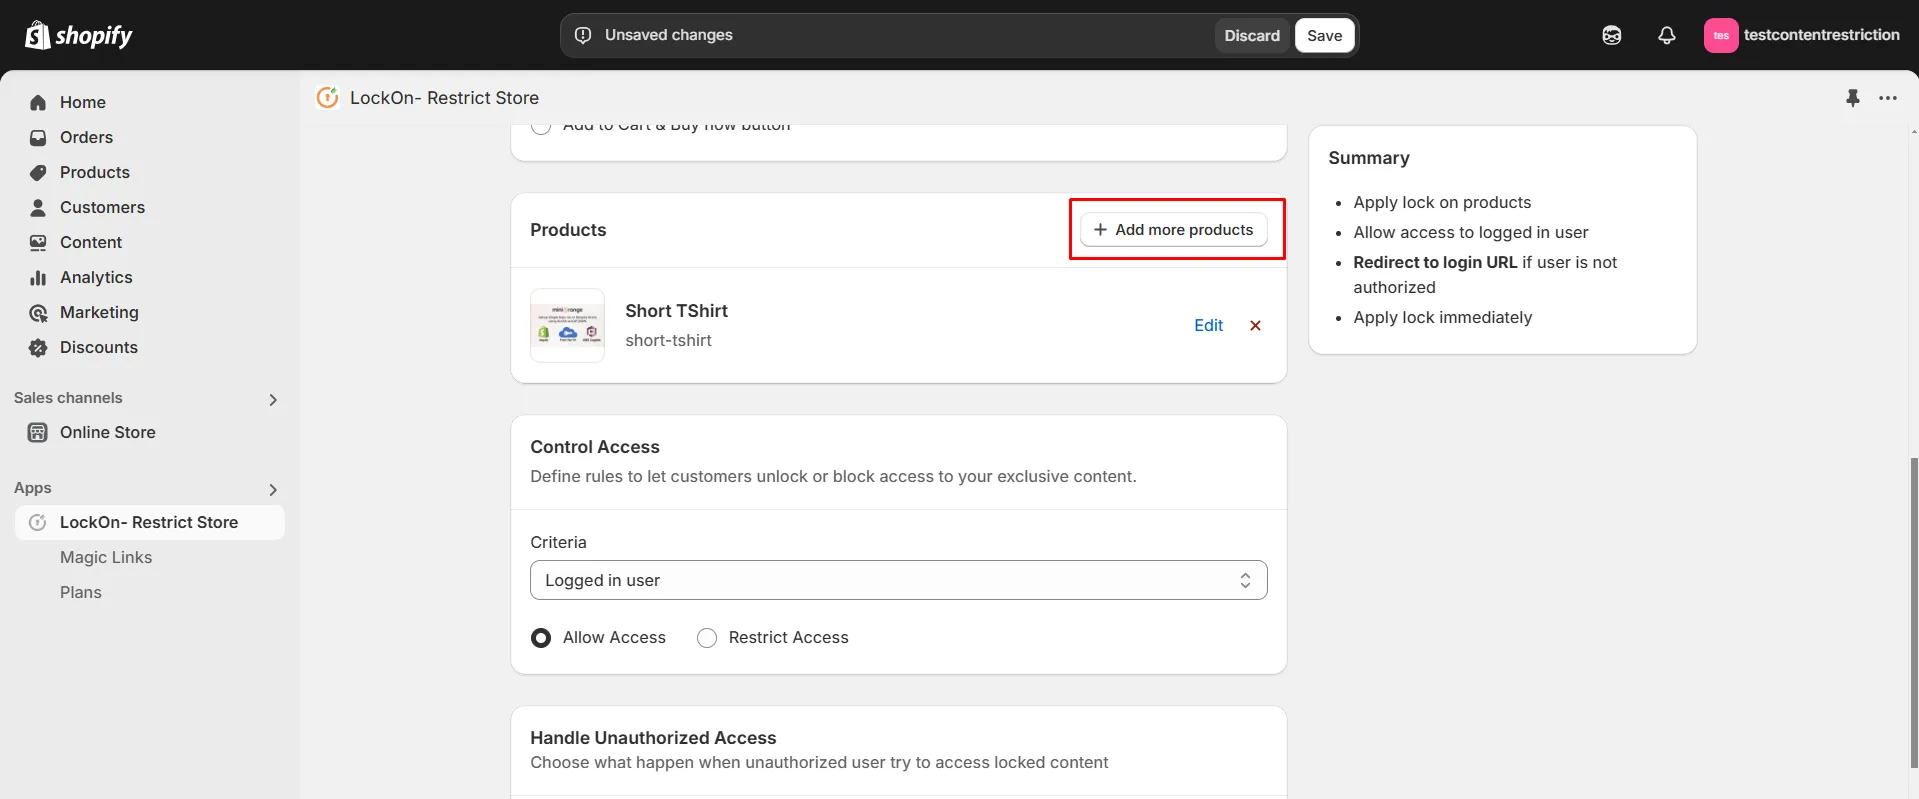The height and width of the screenshot is (799, 1919).
Task: Click the Home icon in the sidebar
Action: tap(38, 102)
